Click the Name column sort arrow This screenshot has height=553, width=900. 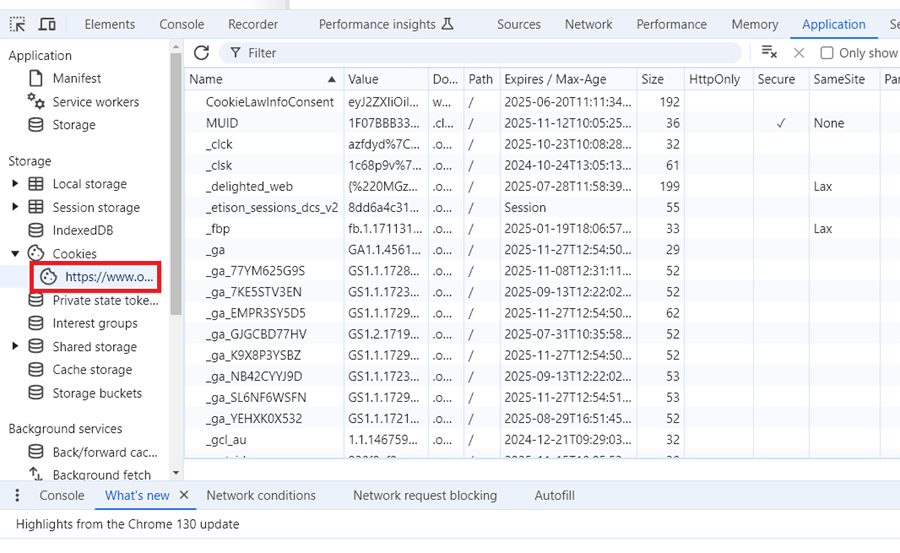coord(332,79)
